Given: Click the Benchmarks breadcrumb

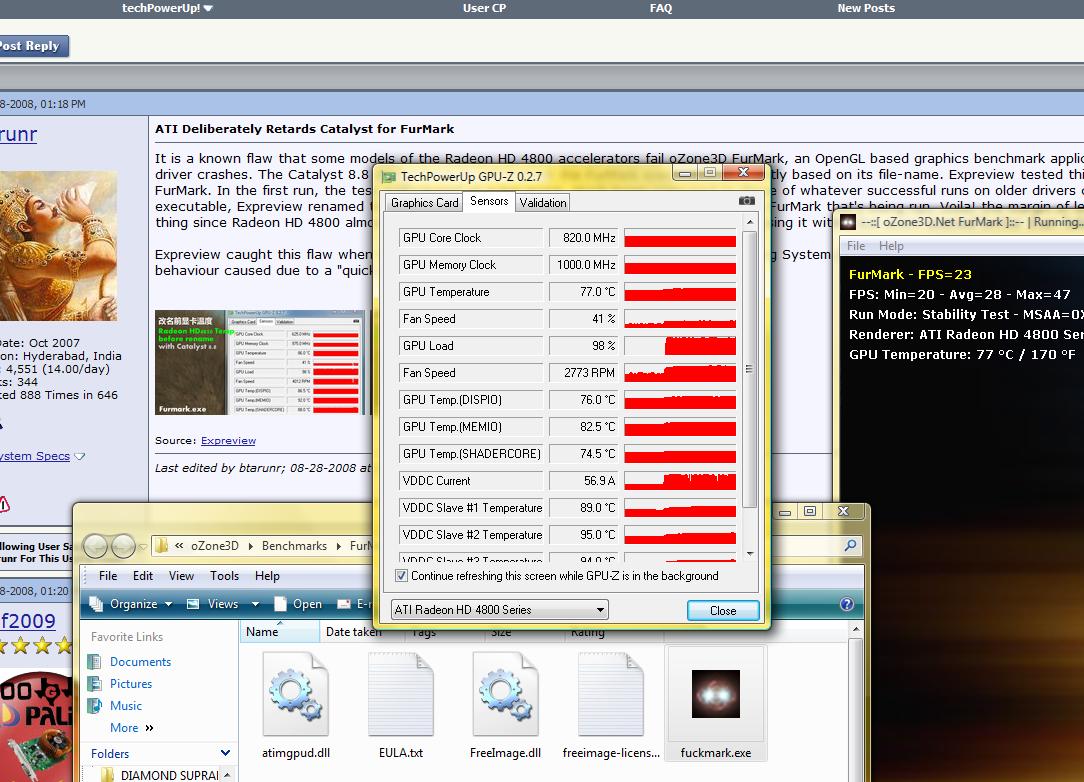Looking at the screenshot, I should point(294,546).
